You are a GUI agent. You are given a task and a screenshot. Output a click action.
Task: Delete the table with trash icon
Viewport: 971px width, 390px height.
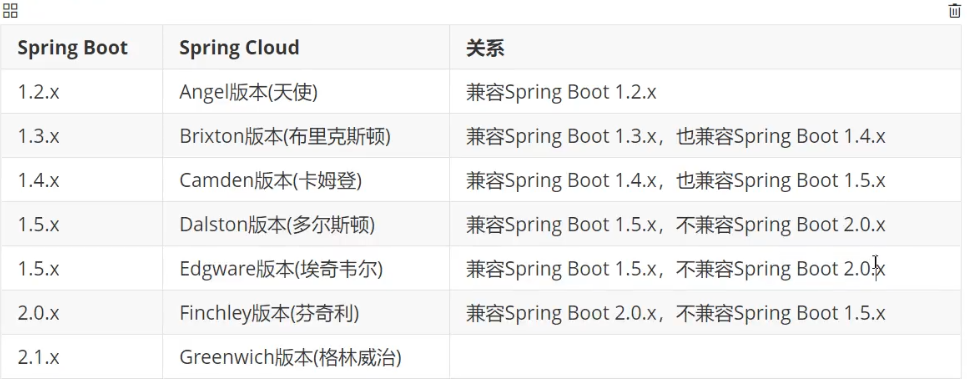(x=954, y=11)
